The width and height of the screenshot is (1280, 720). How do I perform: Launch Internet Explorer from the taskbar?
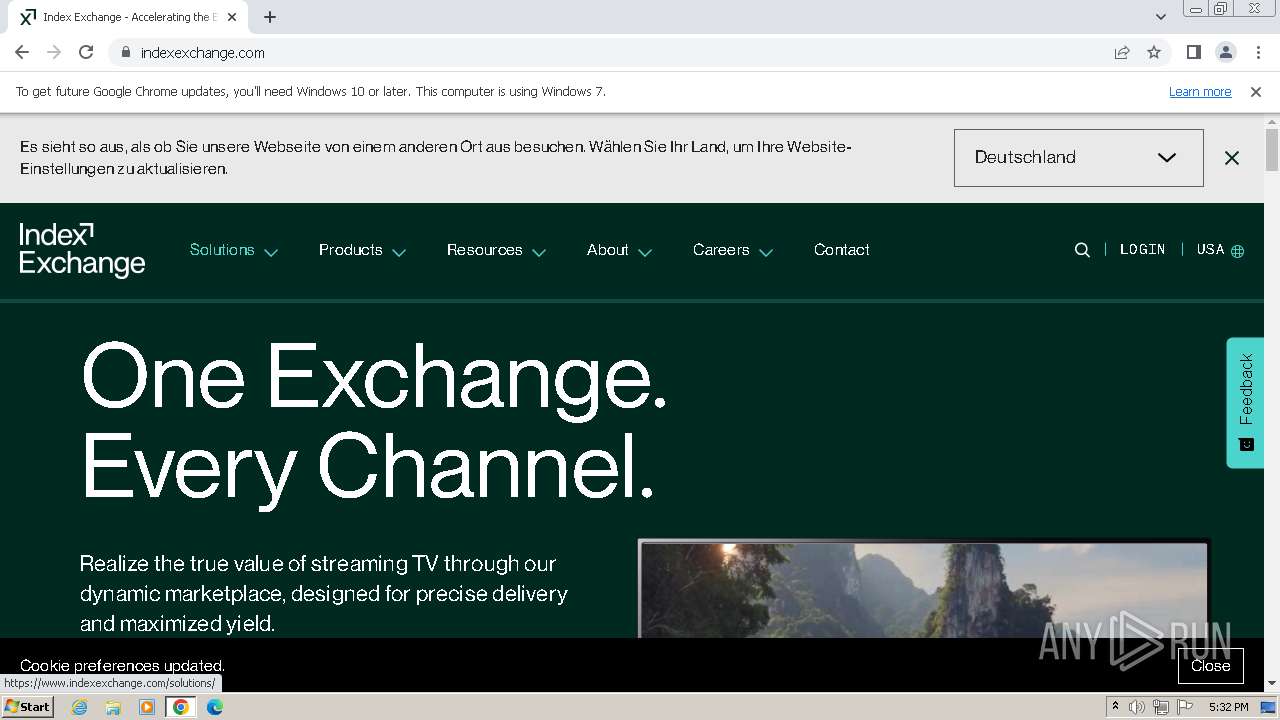(x=79, y=707)
